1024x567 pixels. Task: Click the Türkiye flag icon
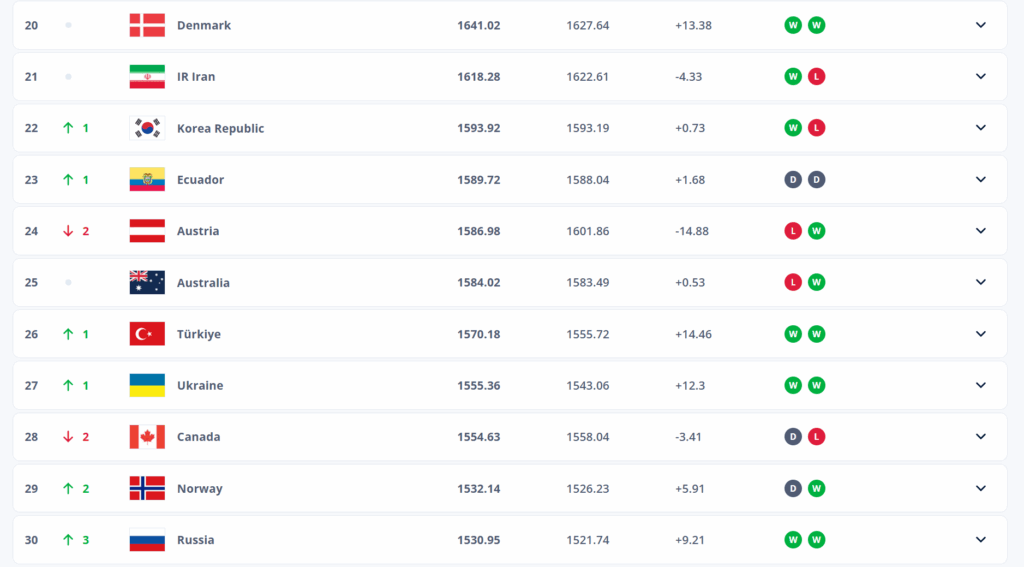pos(147,334)
